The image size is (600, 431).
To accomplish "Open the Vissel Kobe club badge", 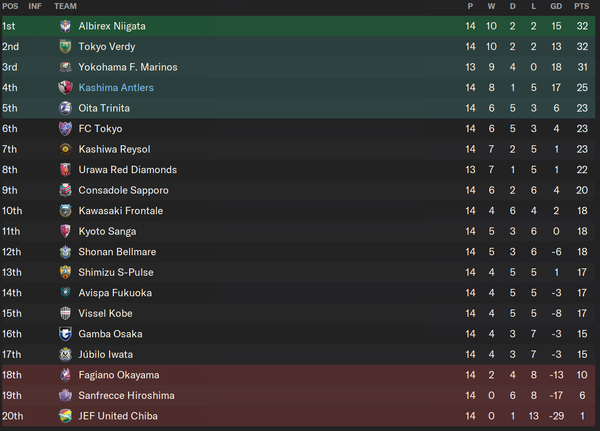I will (x=65, y=313).
